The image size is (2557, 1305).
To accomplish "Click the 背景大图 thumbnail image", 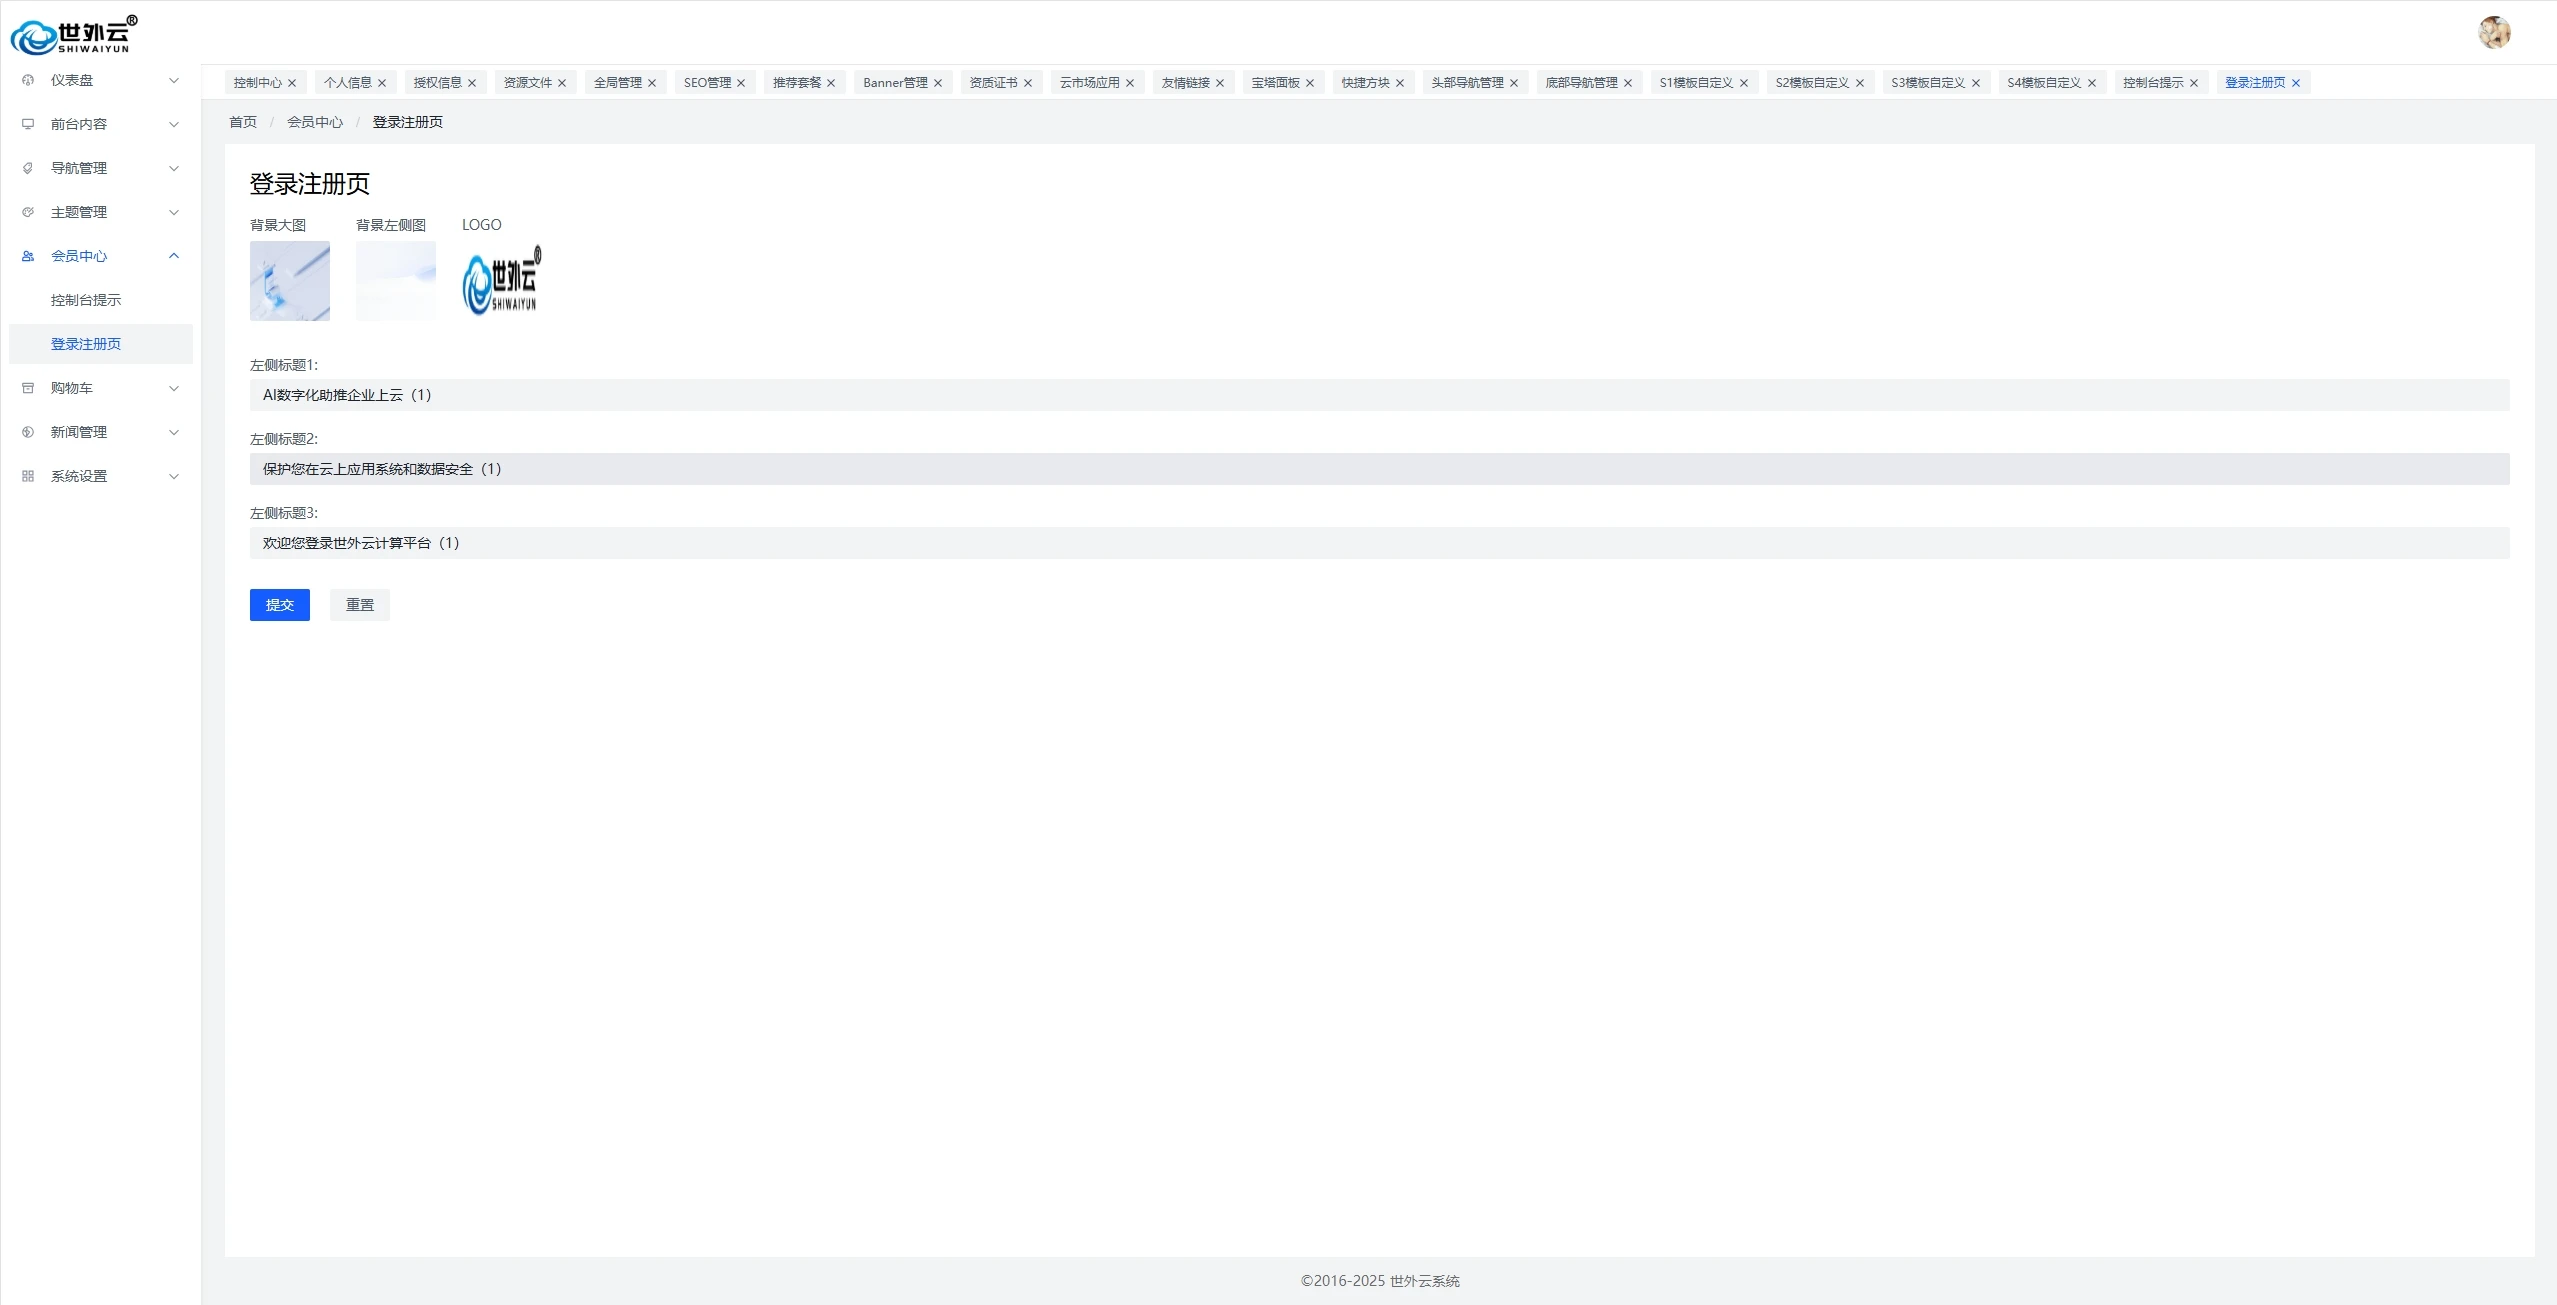I will point(290,281).
